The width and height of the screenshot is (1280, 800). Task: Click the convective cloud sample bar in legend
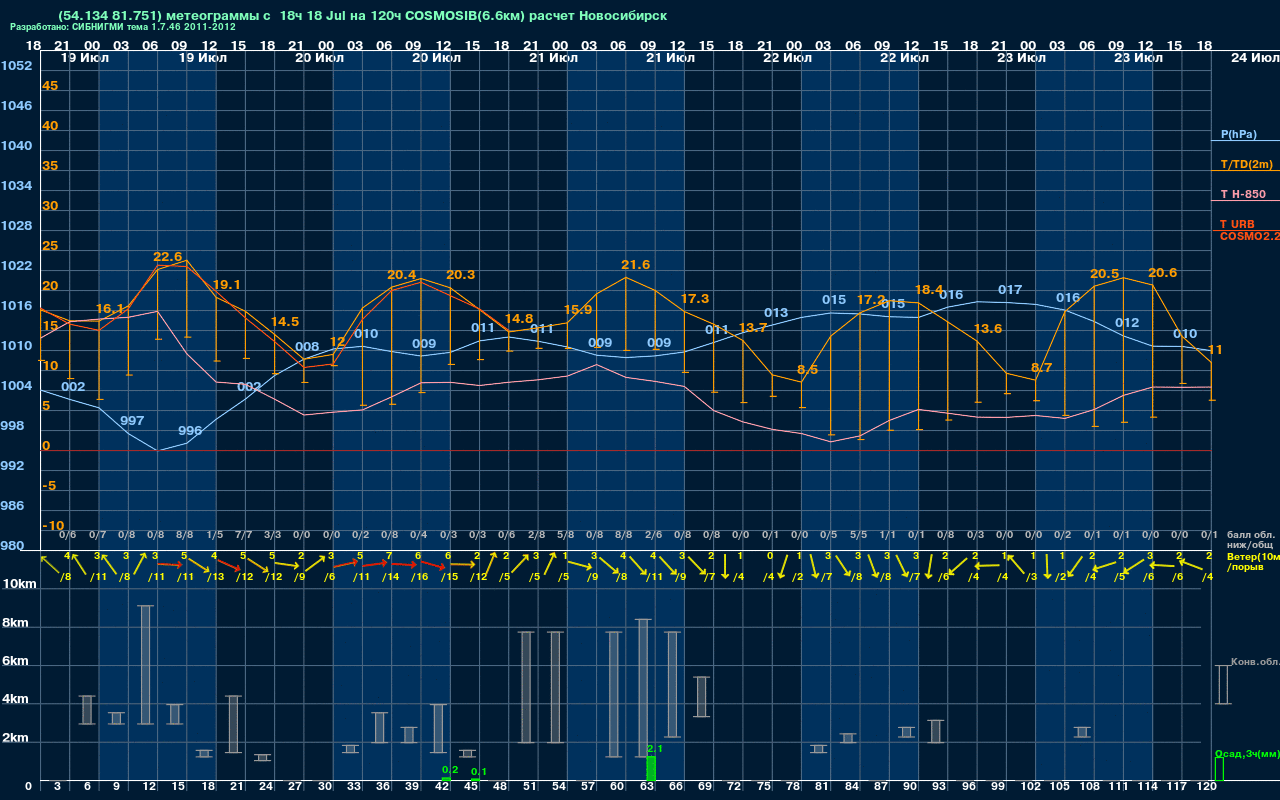(1222, 685)
